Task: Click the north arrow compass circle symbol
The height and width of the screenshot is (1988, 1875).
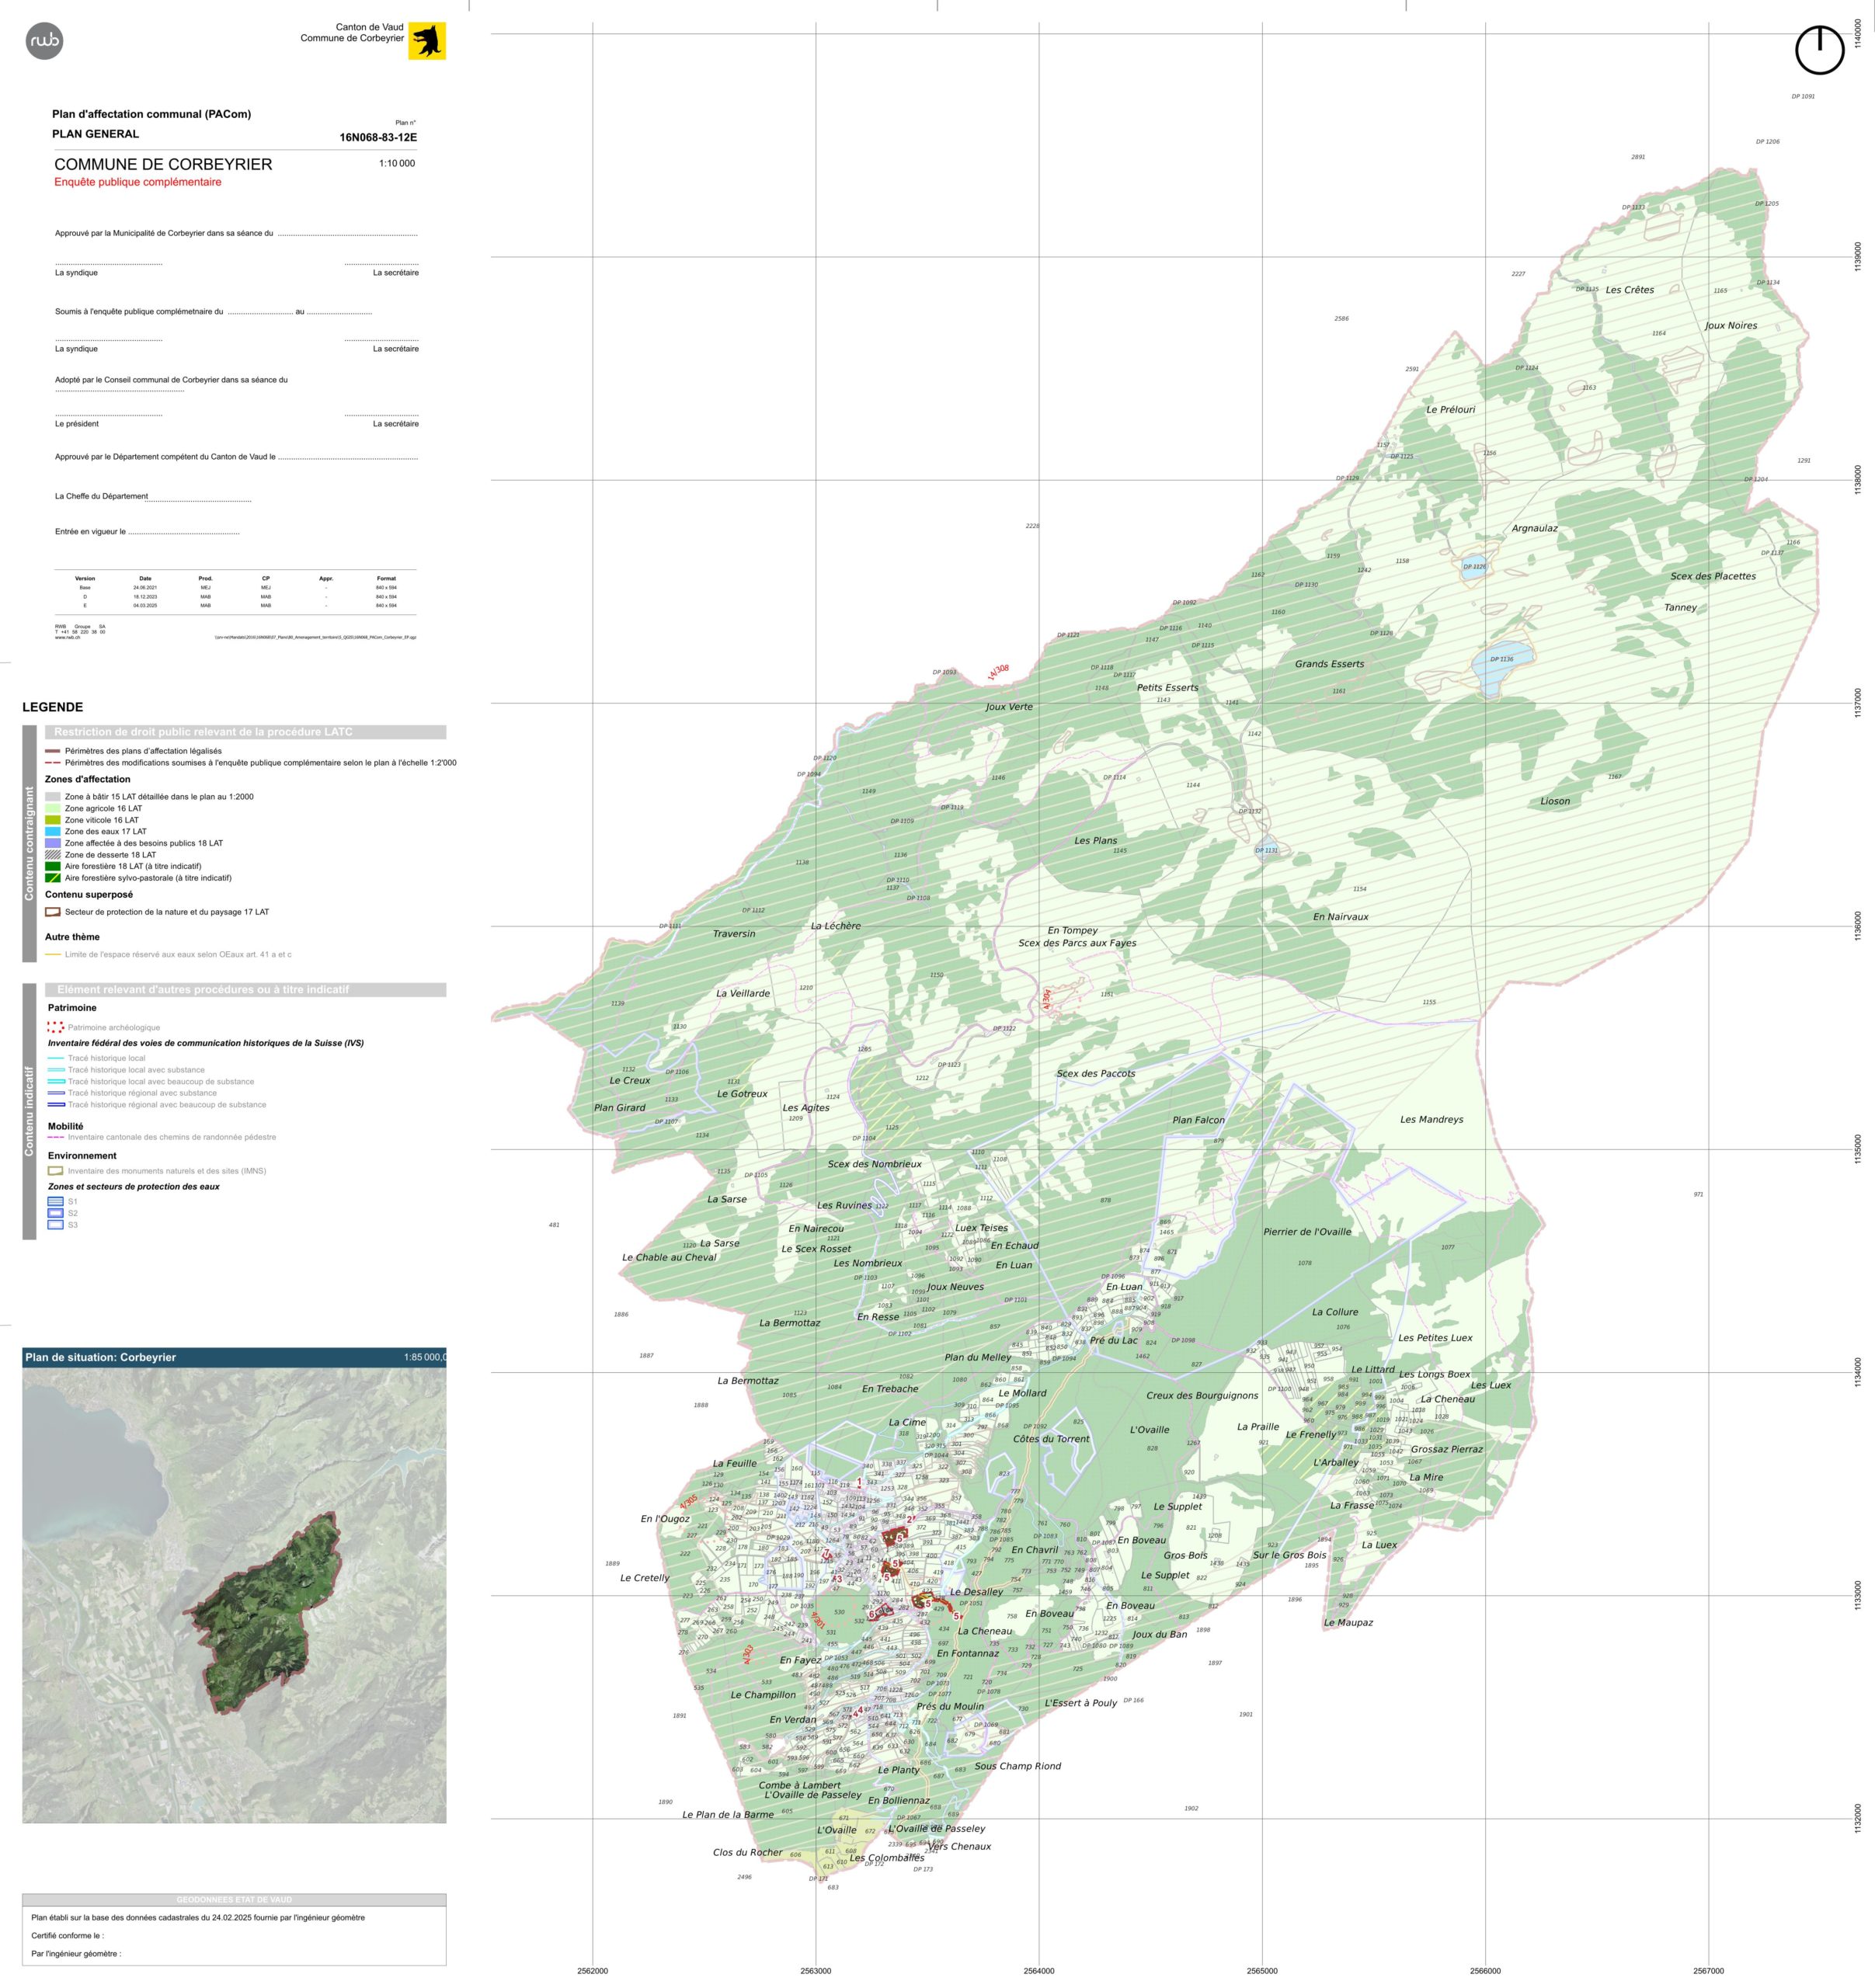Action: 1819,50
